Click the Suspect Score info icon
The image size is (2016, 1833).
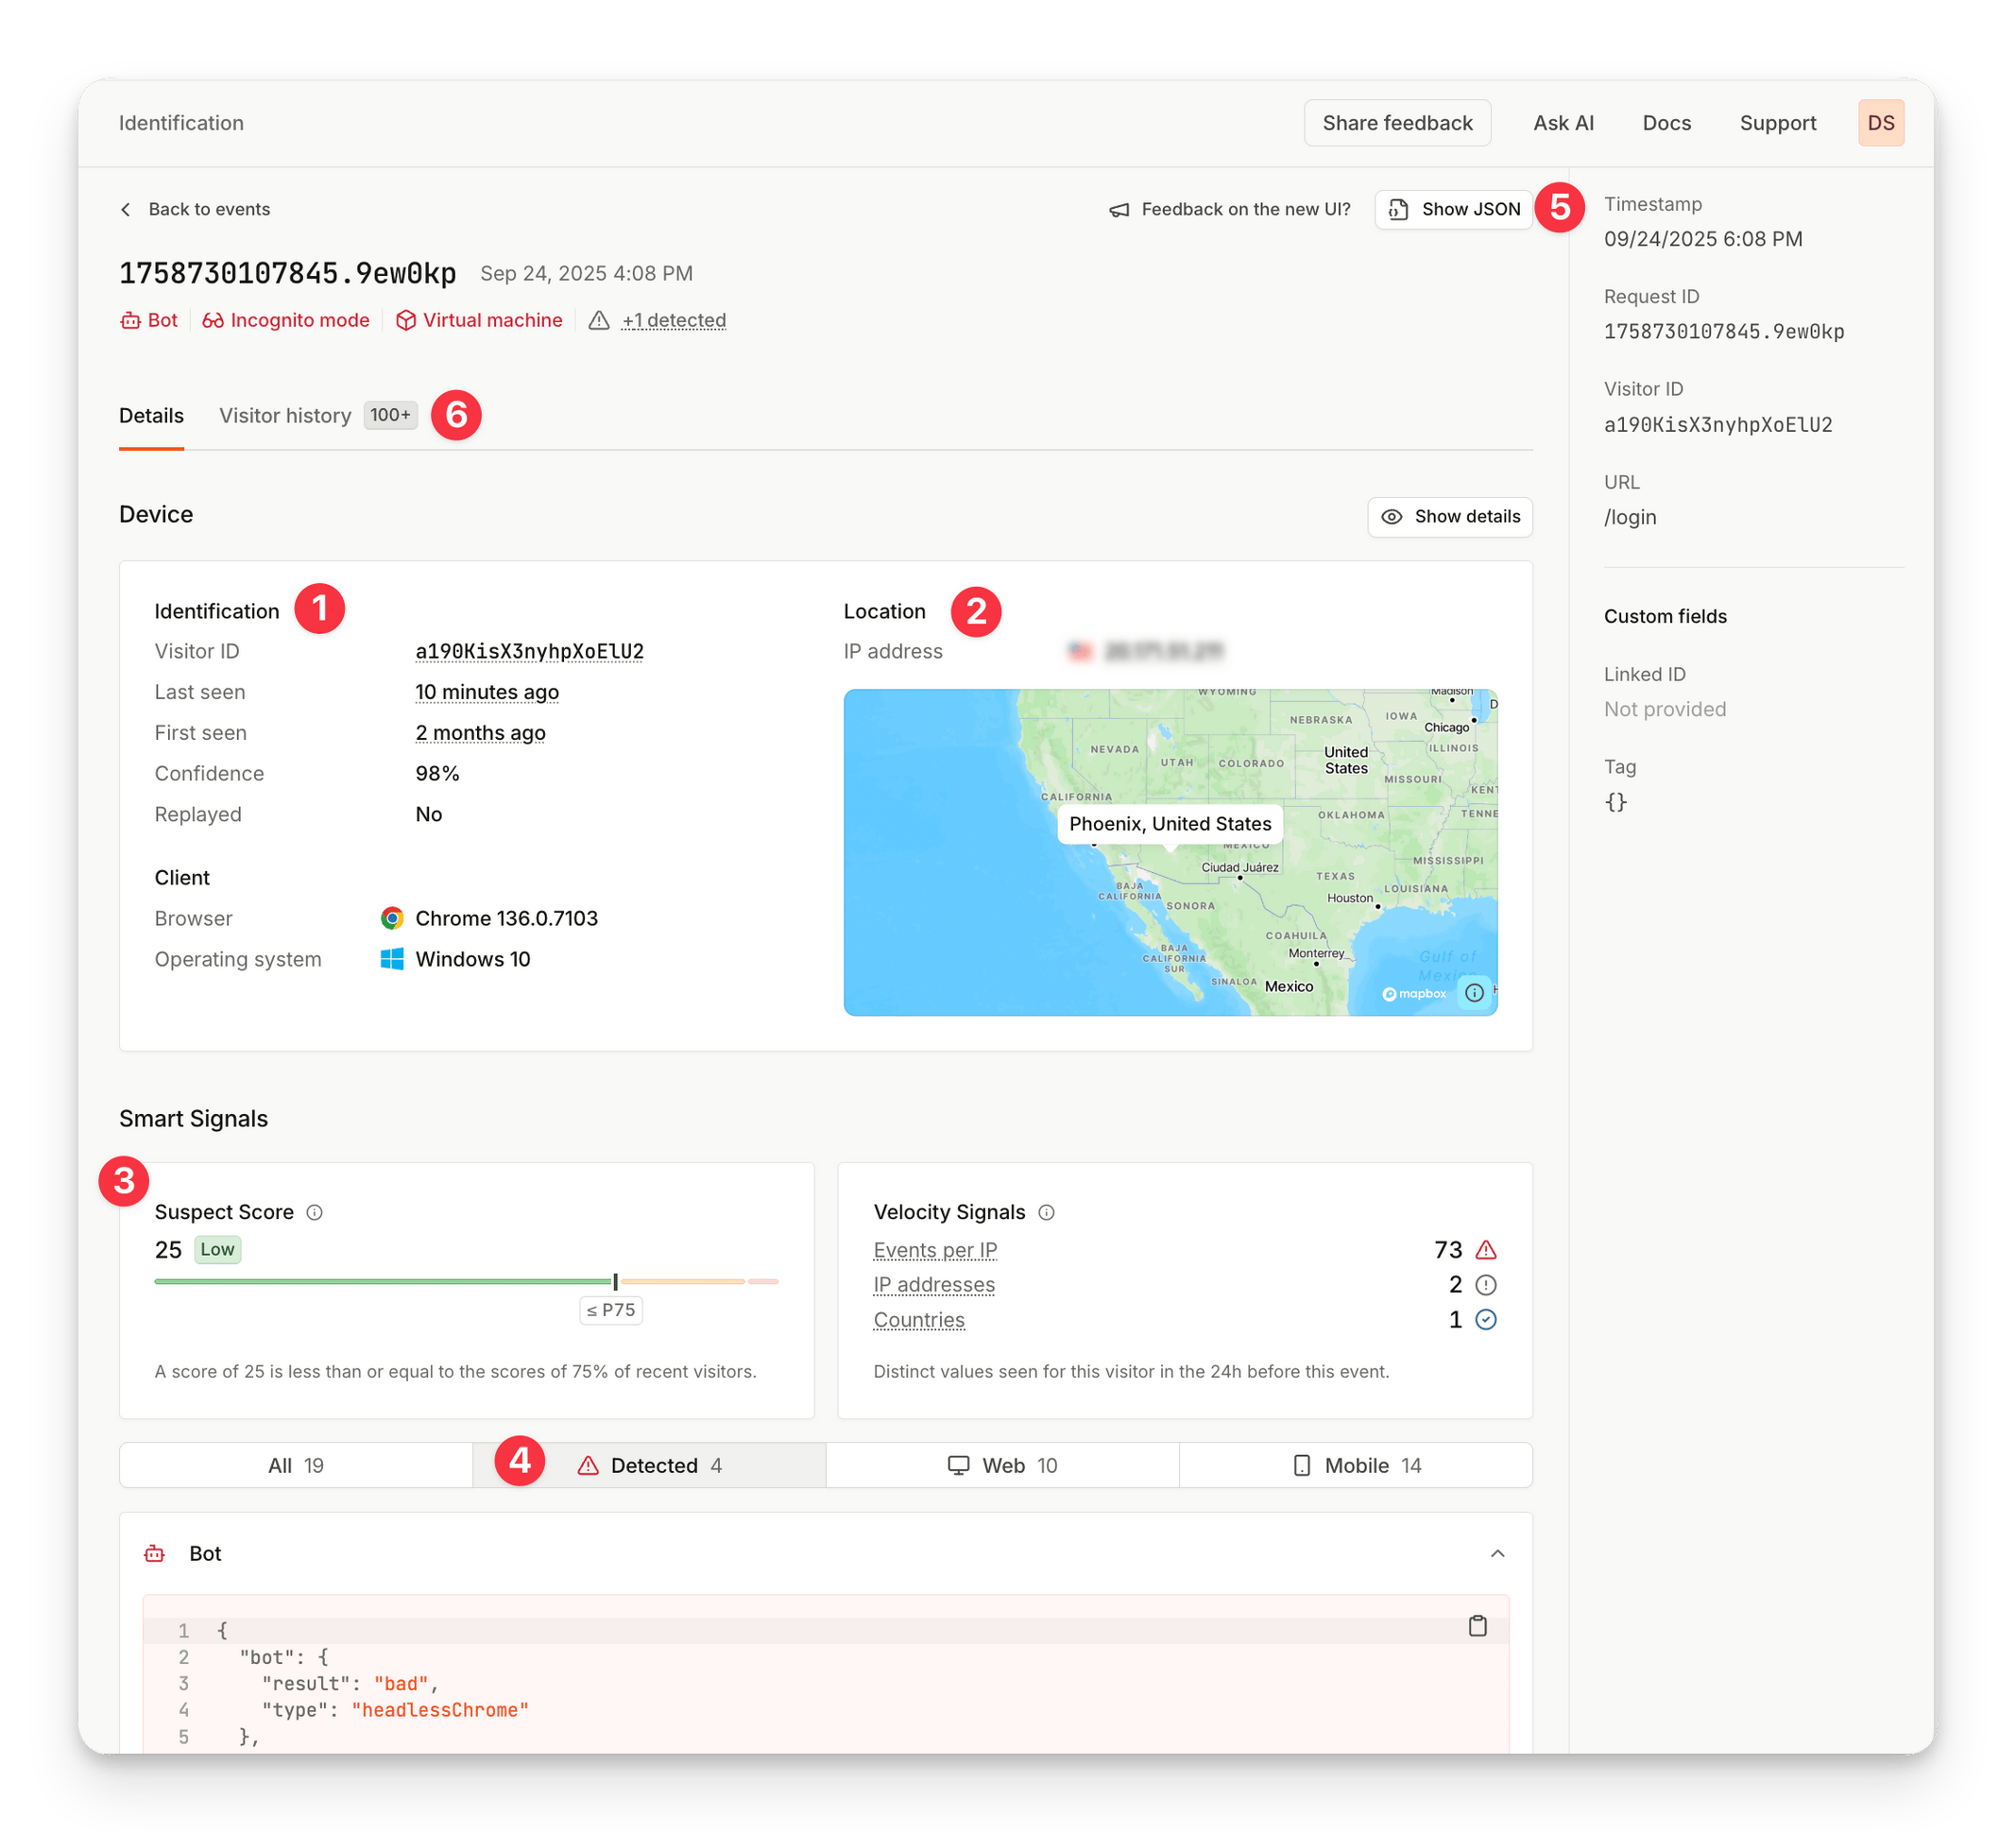pyautogui.click(x=315, y=1214)
